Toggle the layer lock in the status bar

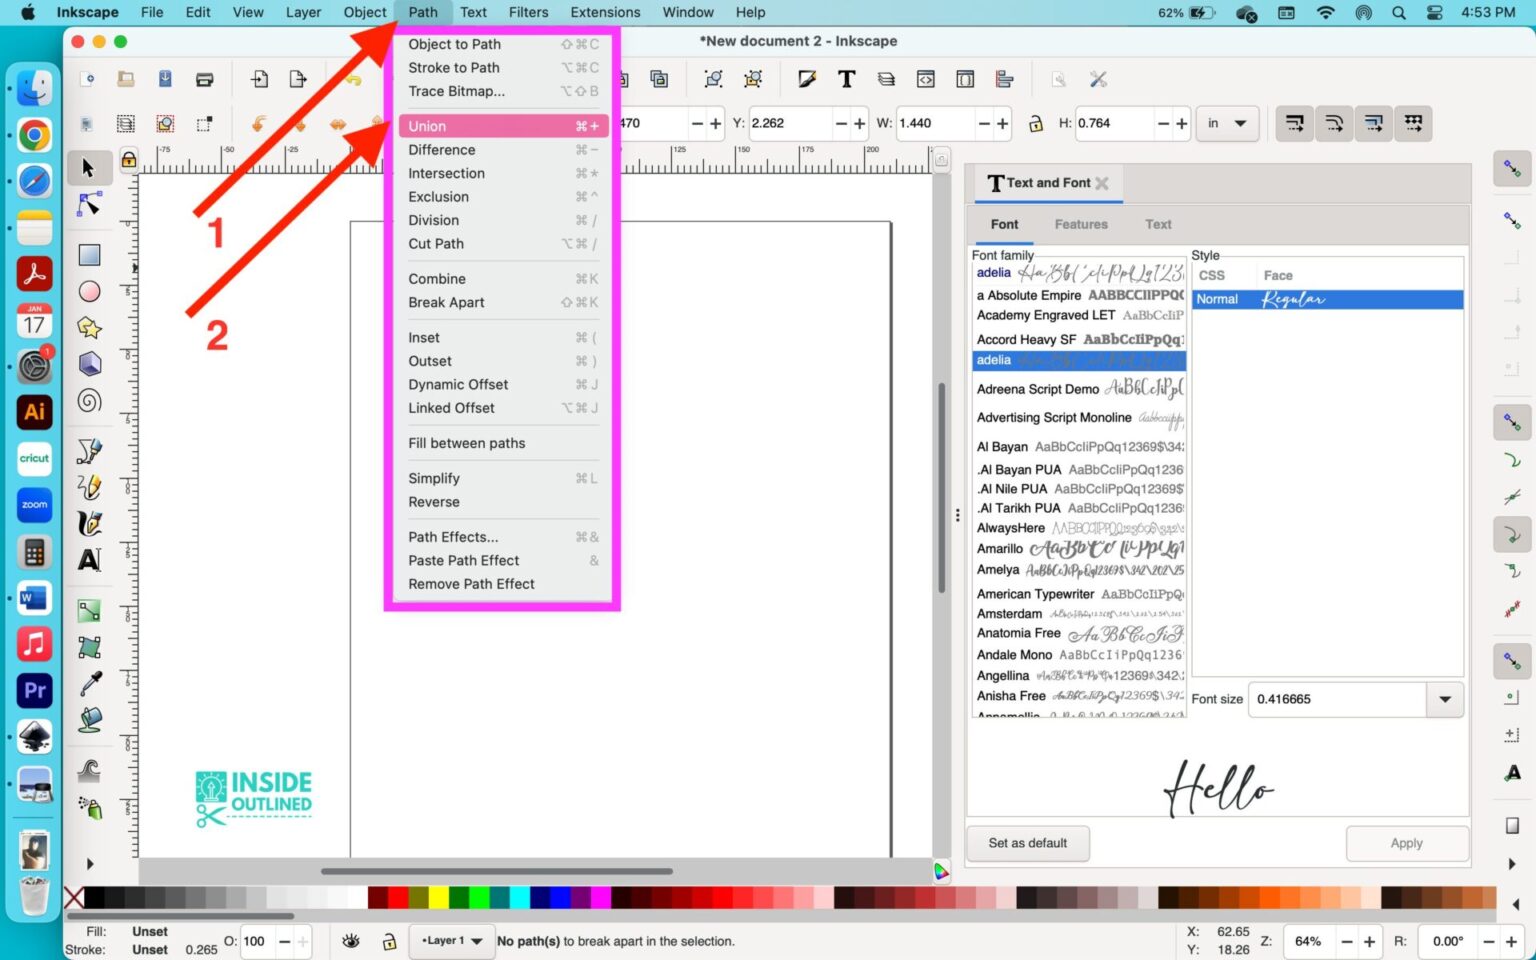pos(388,941)
